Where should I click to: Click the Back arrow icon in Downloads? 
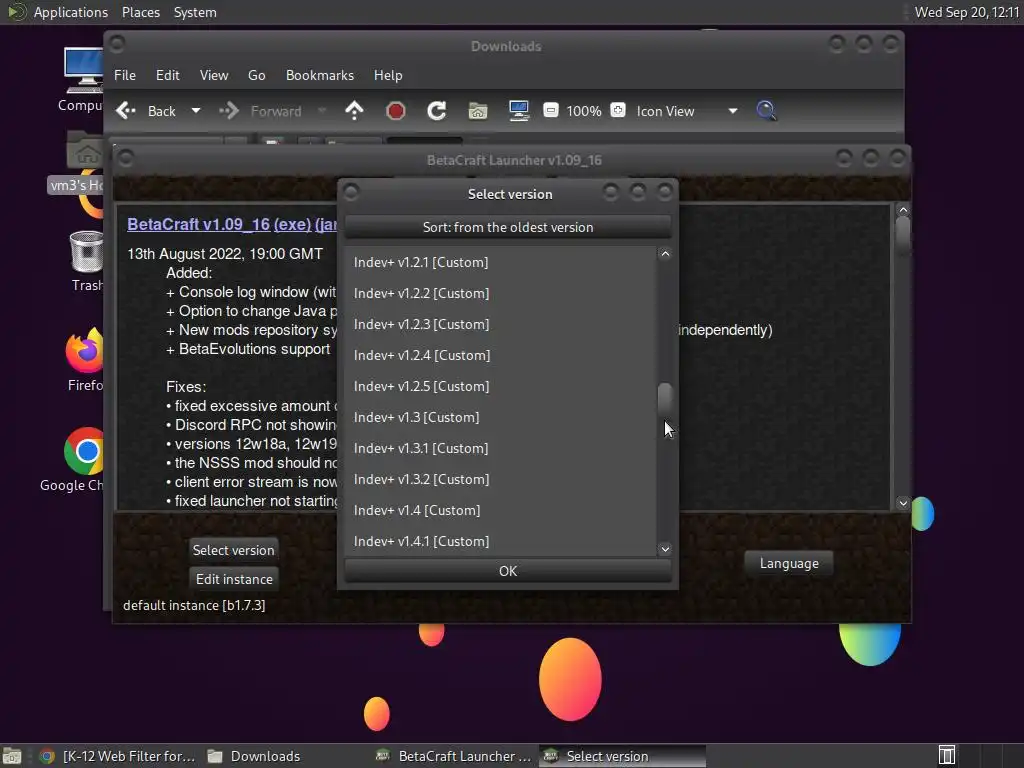point(126,111)
